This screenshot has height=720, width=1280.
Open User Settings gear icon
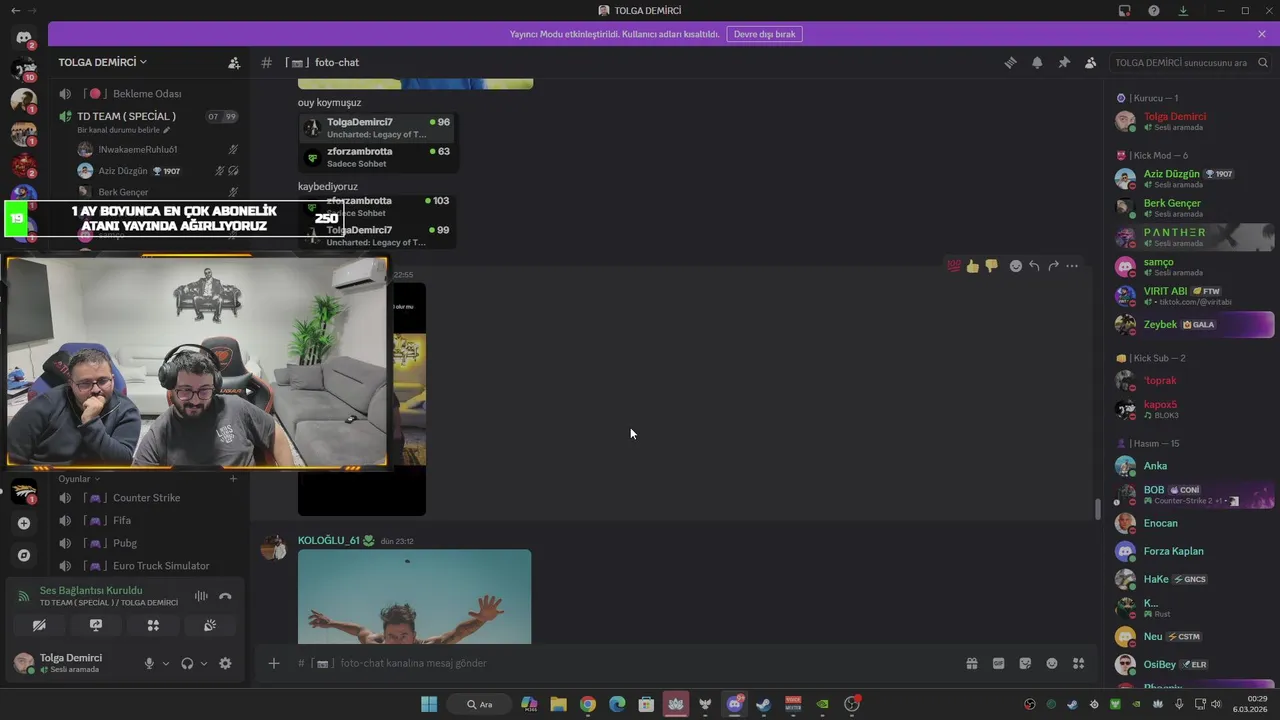[x=225, y=663]
